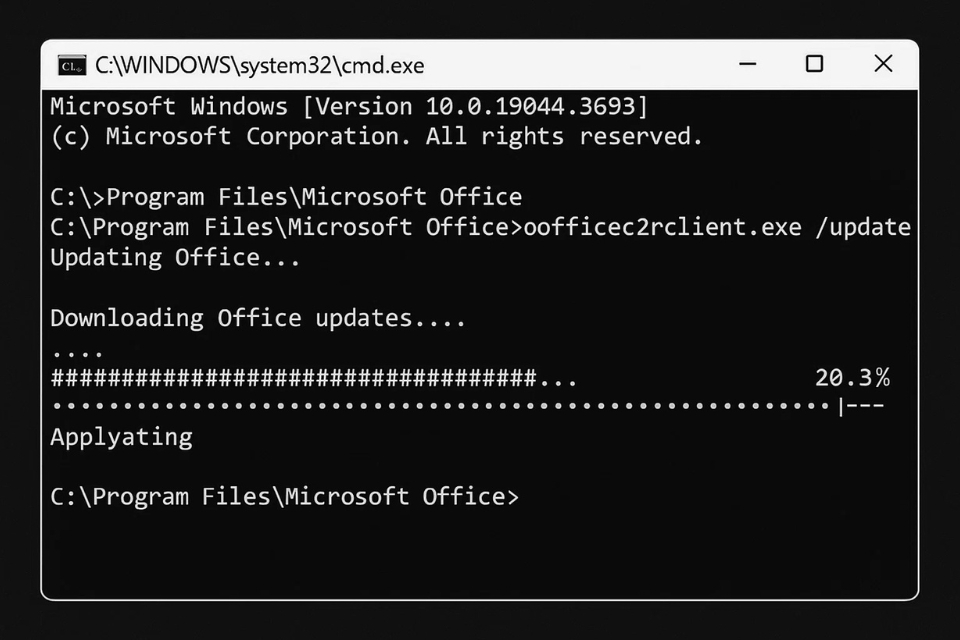Click the Microsoft Corporation copyright line
This screenshot has width=960, height=640.
[376, 136]
